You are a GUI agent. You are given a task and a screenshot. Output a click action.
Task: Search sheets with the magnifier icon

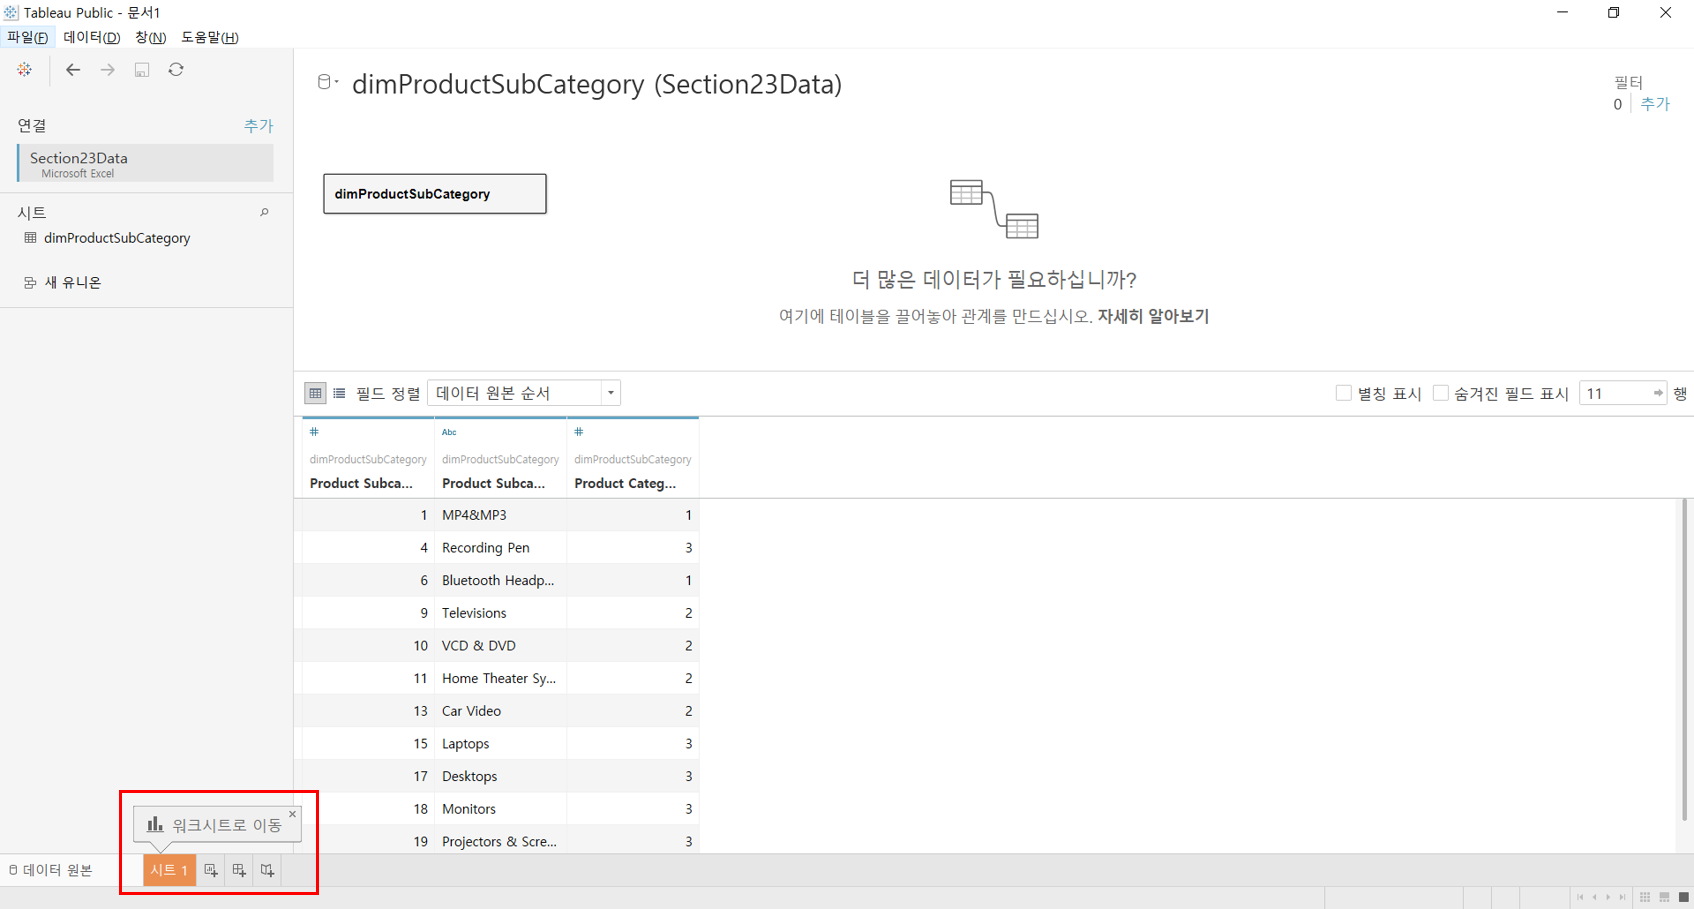264,212
